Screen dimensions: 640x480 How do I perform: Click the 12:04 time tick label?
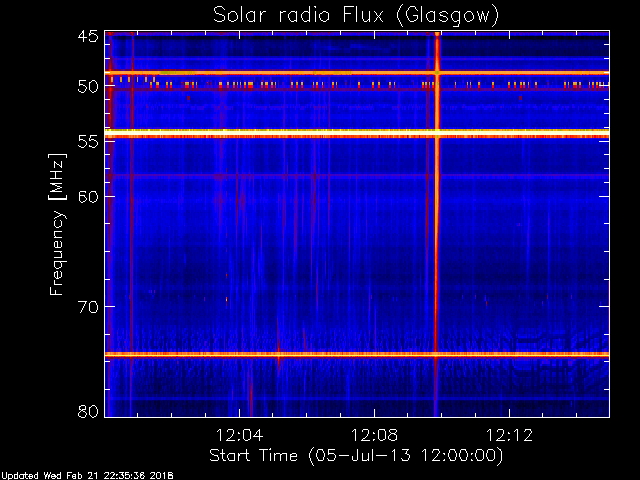click(240, 435)
